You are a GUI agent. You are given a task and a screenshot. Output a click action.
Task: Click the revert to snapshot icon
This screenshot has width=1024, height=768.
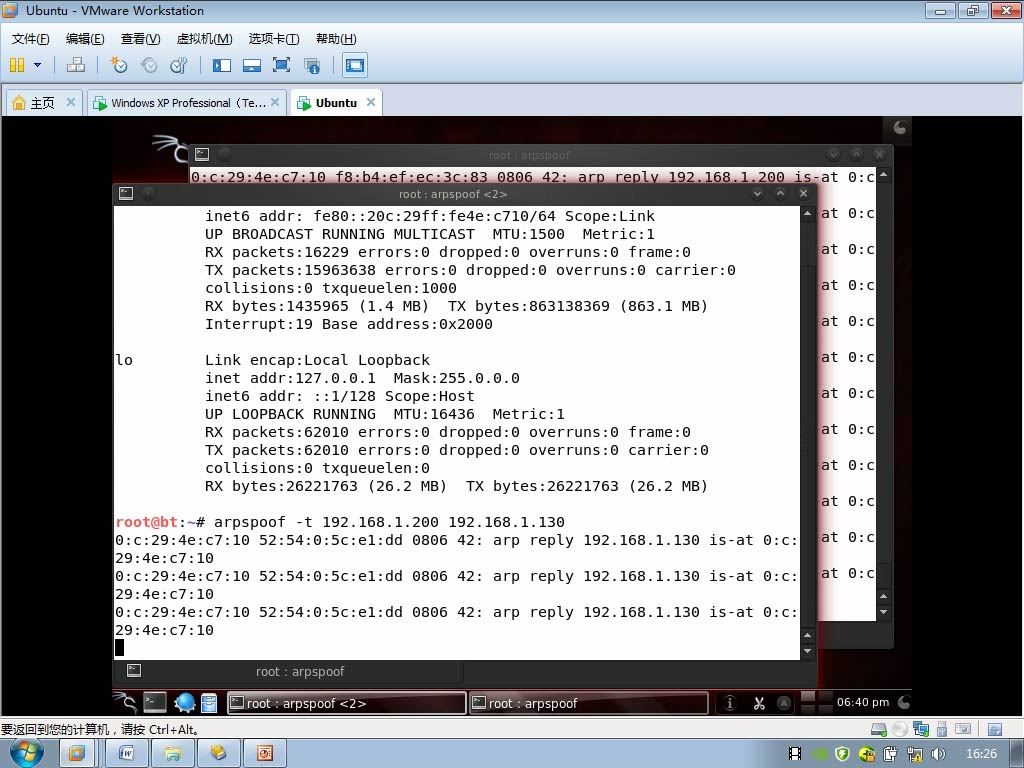pos(149,65)
